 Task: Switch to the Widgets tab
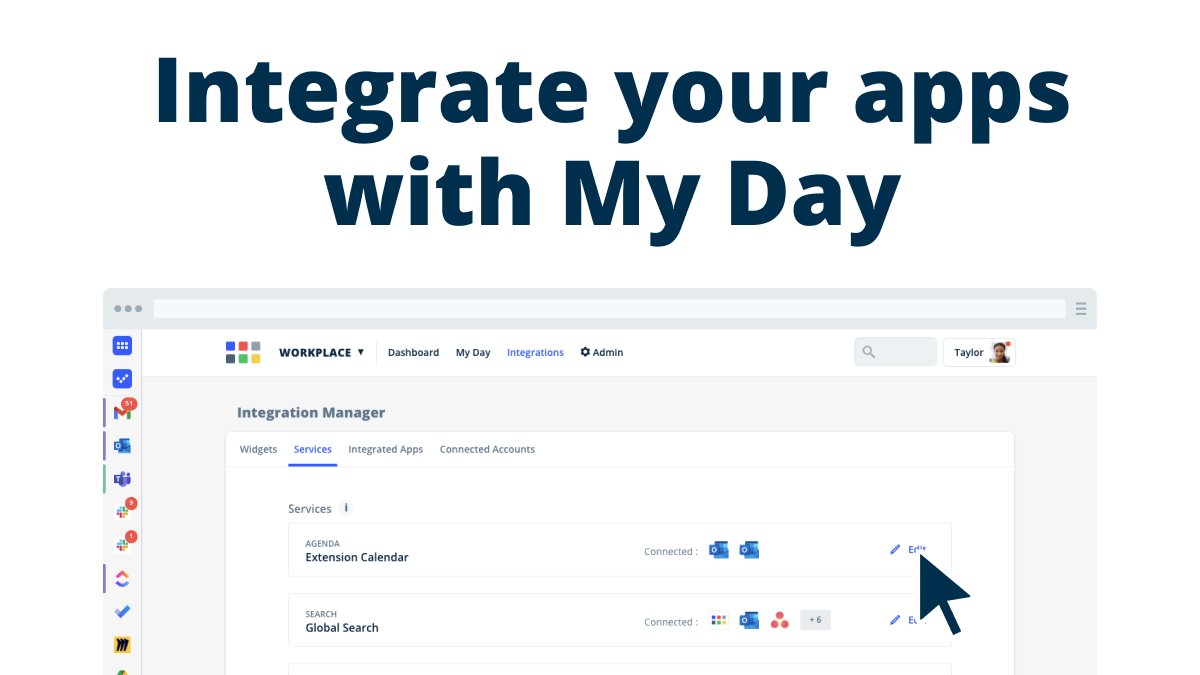pyautogui.click(x=258, y=449)
